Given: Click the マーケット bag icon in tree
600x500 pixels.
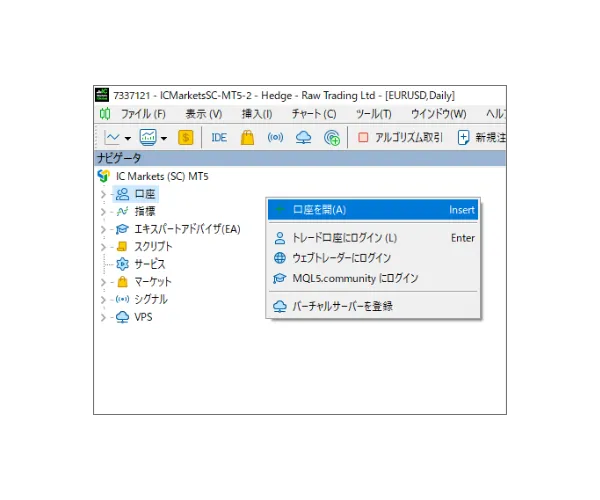Looking at the screenshot, I should [x=122, y=282].
